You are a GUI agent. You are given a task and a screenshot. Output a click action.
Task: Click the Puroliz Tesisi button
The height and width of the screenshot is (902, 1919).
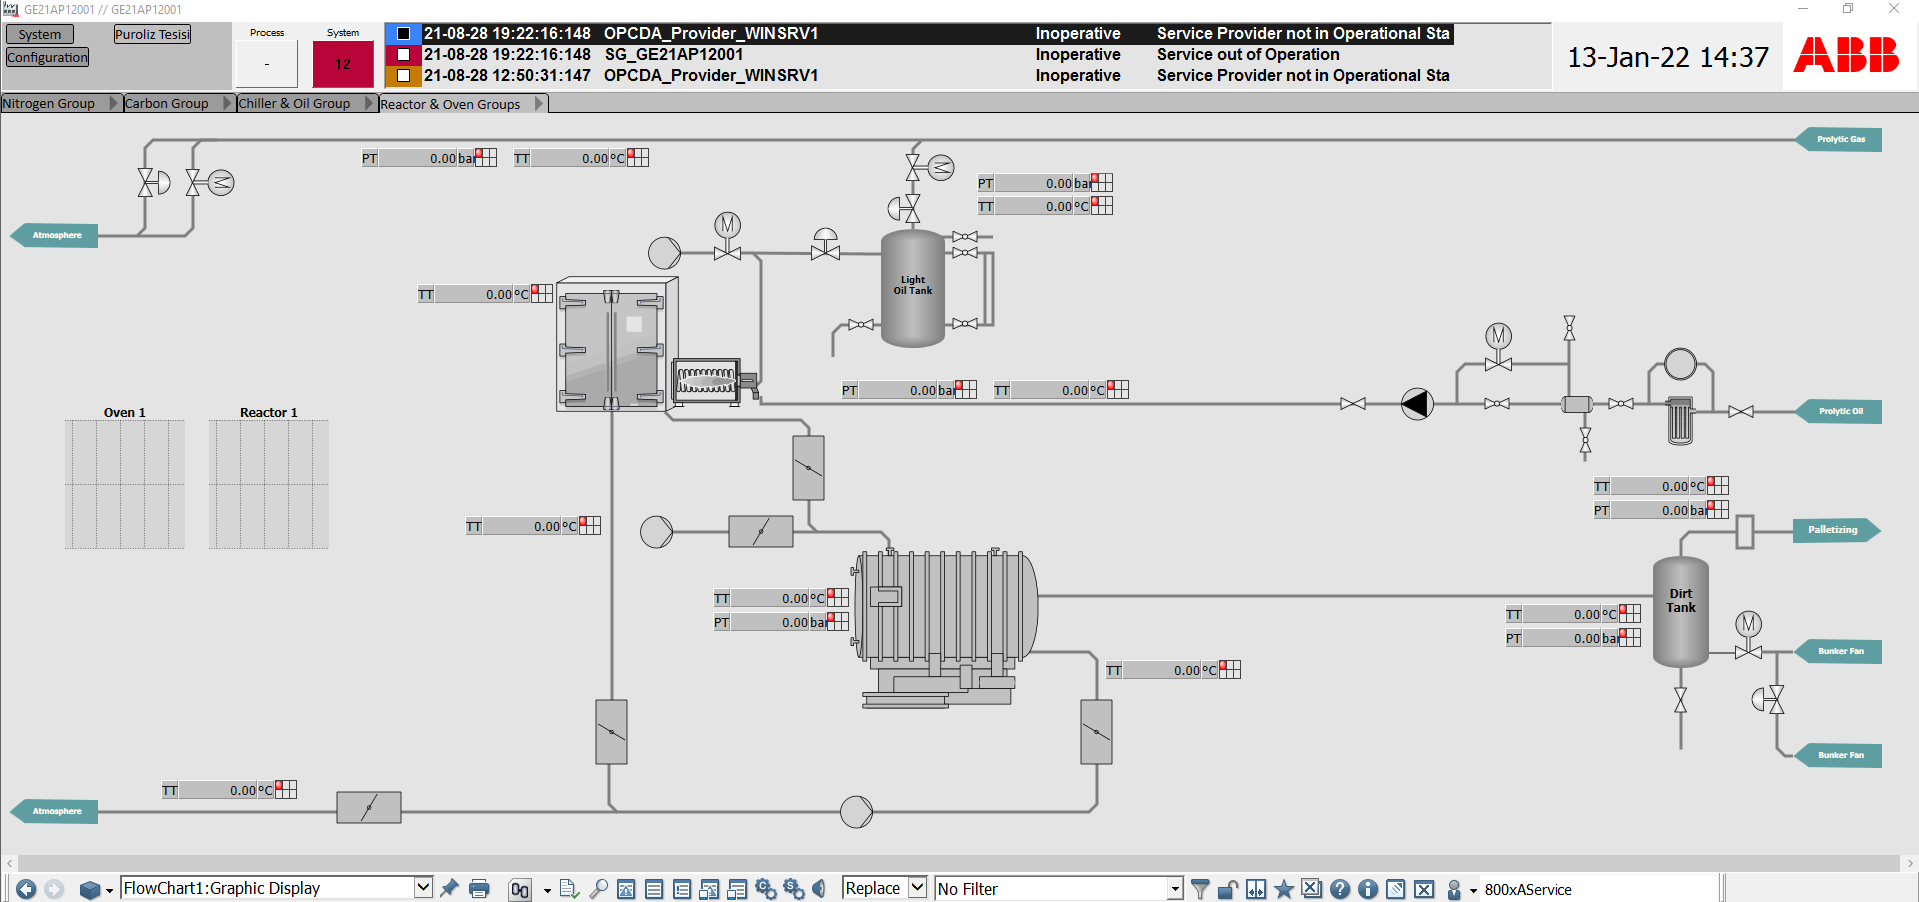pyautogui.click(x=152, y=35)
